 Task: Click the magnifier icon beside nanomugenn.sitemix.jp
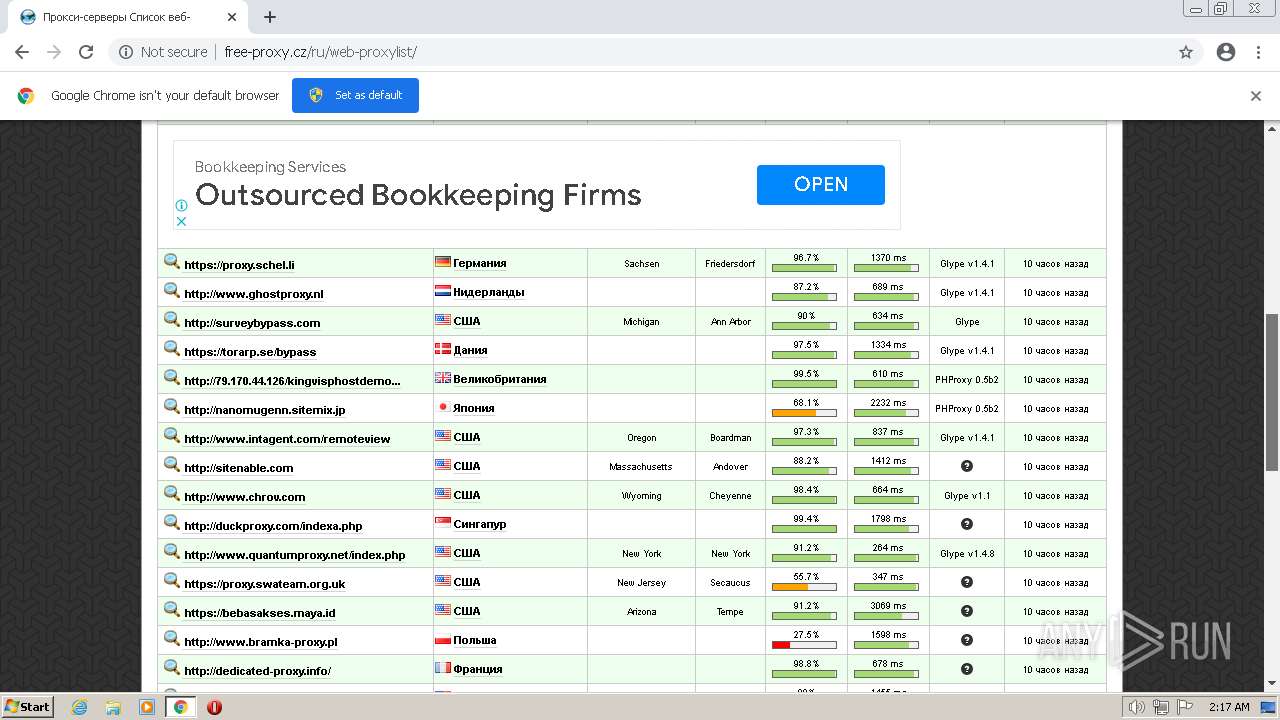pyautogui.click(x=172, y=407)
